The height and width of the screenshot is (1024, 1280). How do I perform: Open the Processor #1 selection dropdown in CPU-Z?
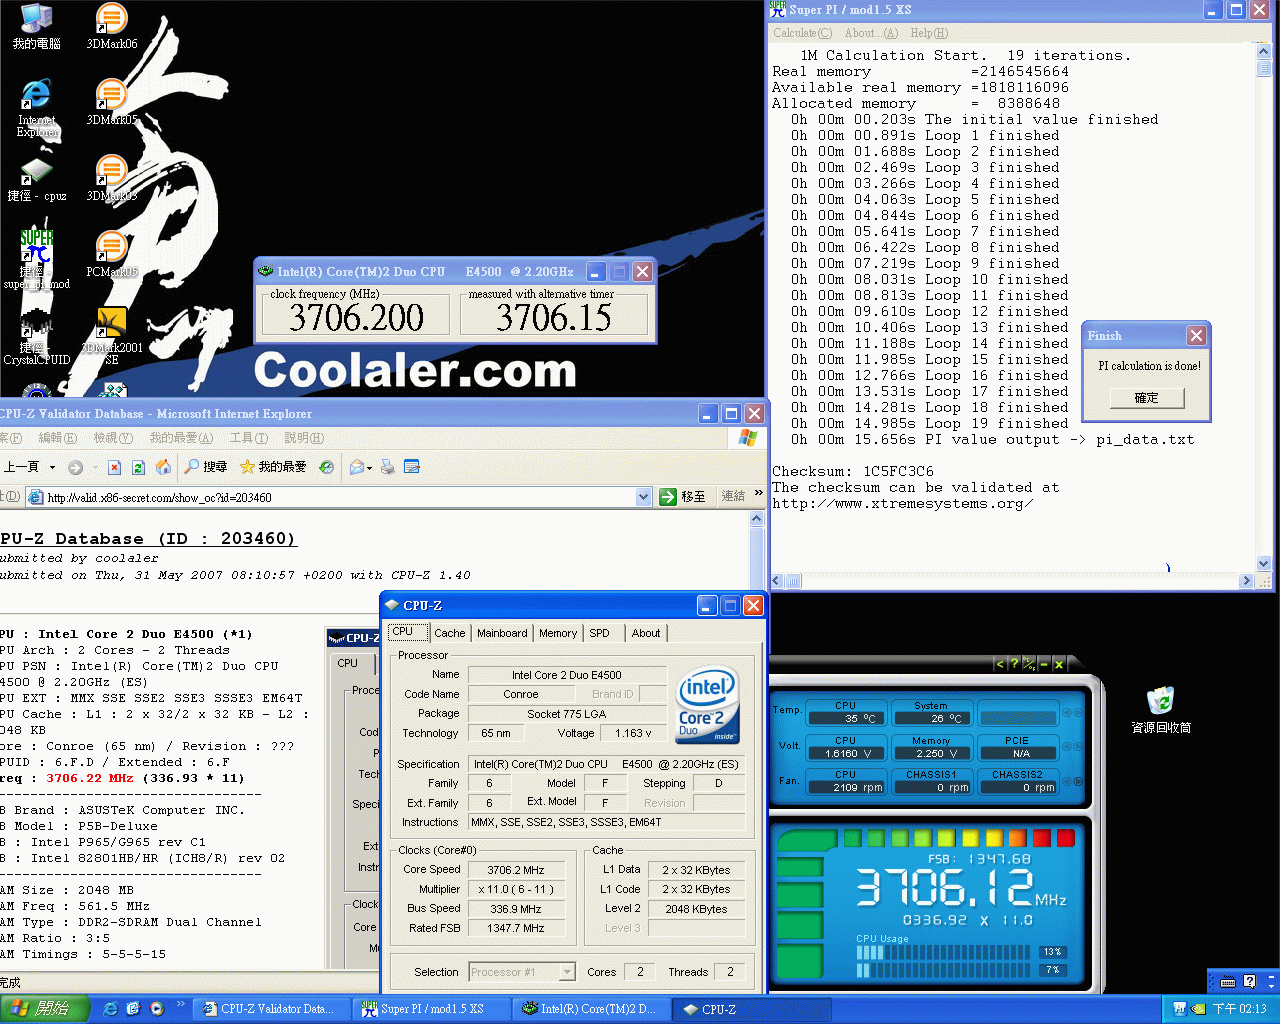567,972
